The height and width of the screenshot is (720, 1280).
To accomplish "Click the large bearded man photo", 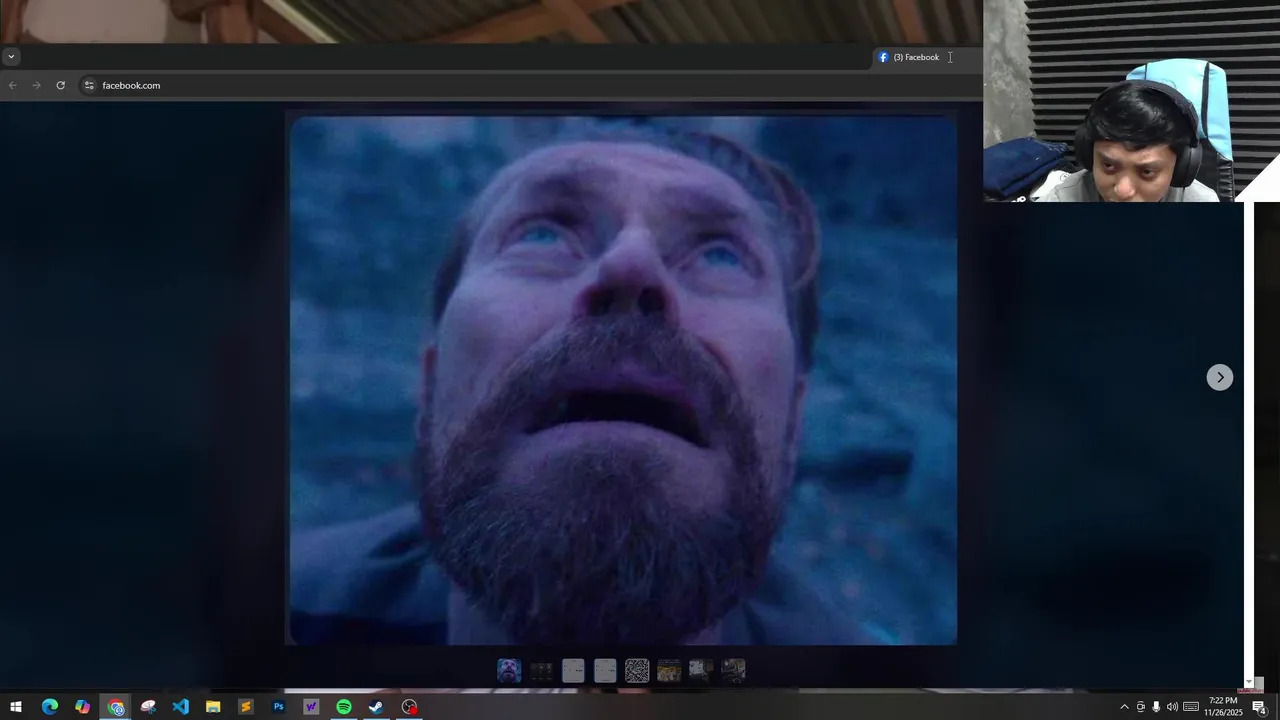I will [622, 380].
